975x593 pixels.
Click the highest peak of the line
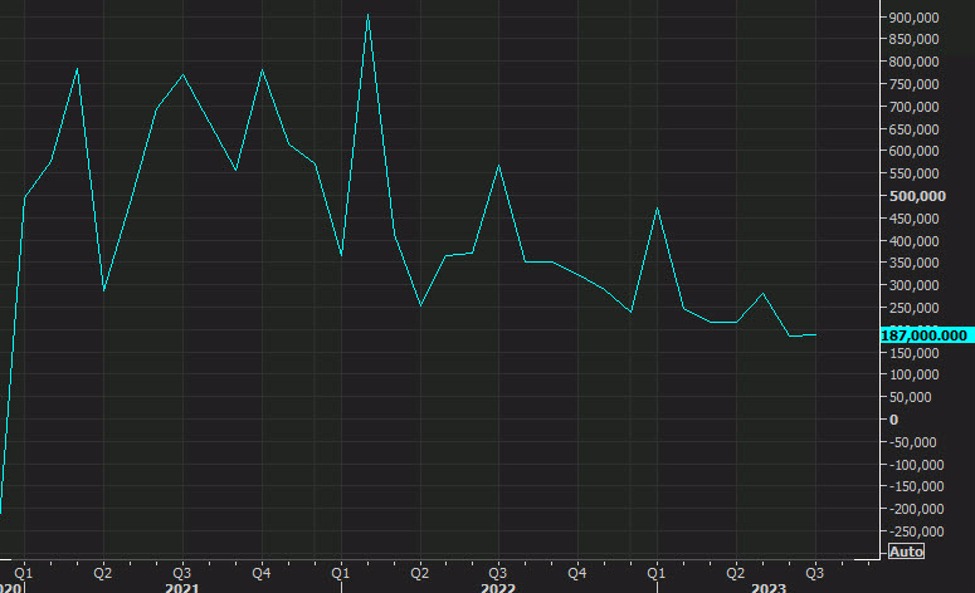[368, 15]
